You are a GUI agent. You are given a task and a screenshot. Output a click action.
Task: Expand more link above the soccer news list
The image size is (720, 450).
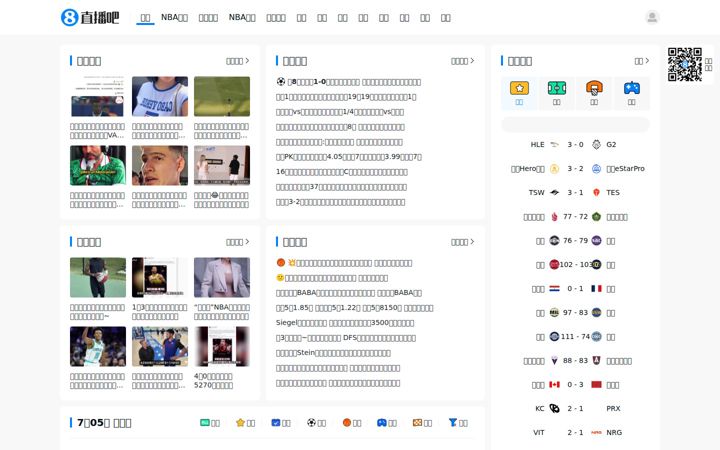point(462,61)
